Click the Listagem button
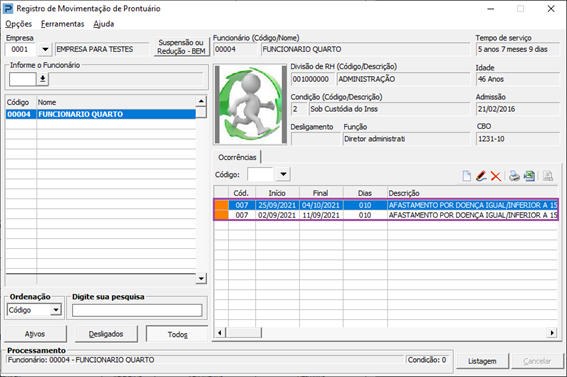 coord(482,361)
